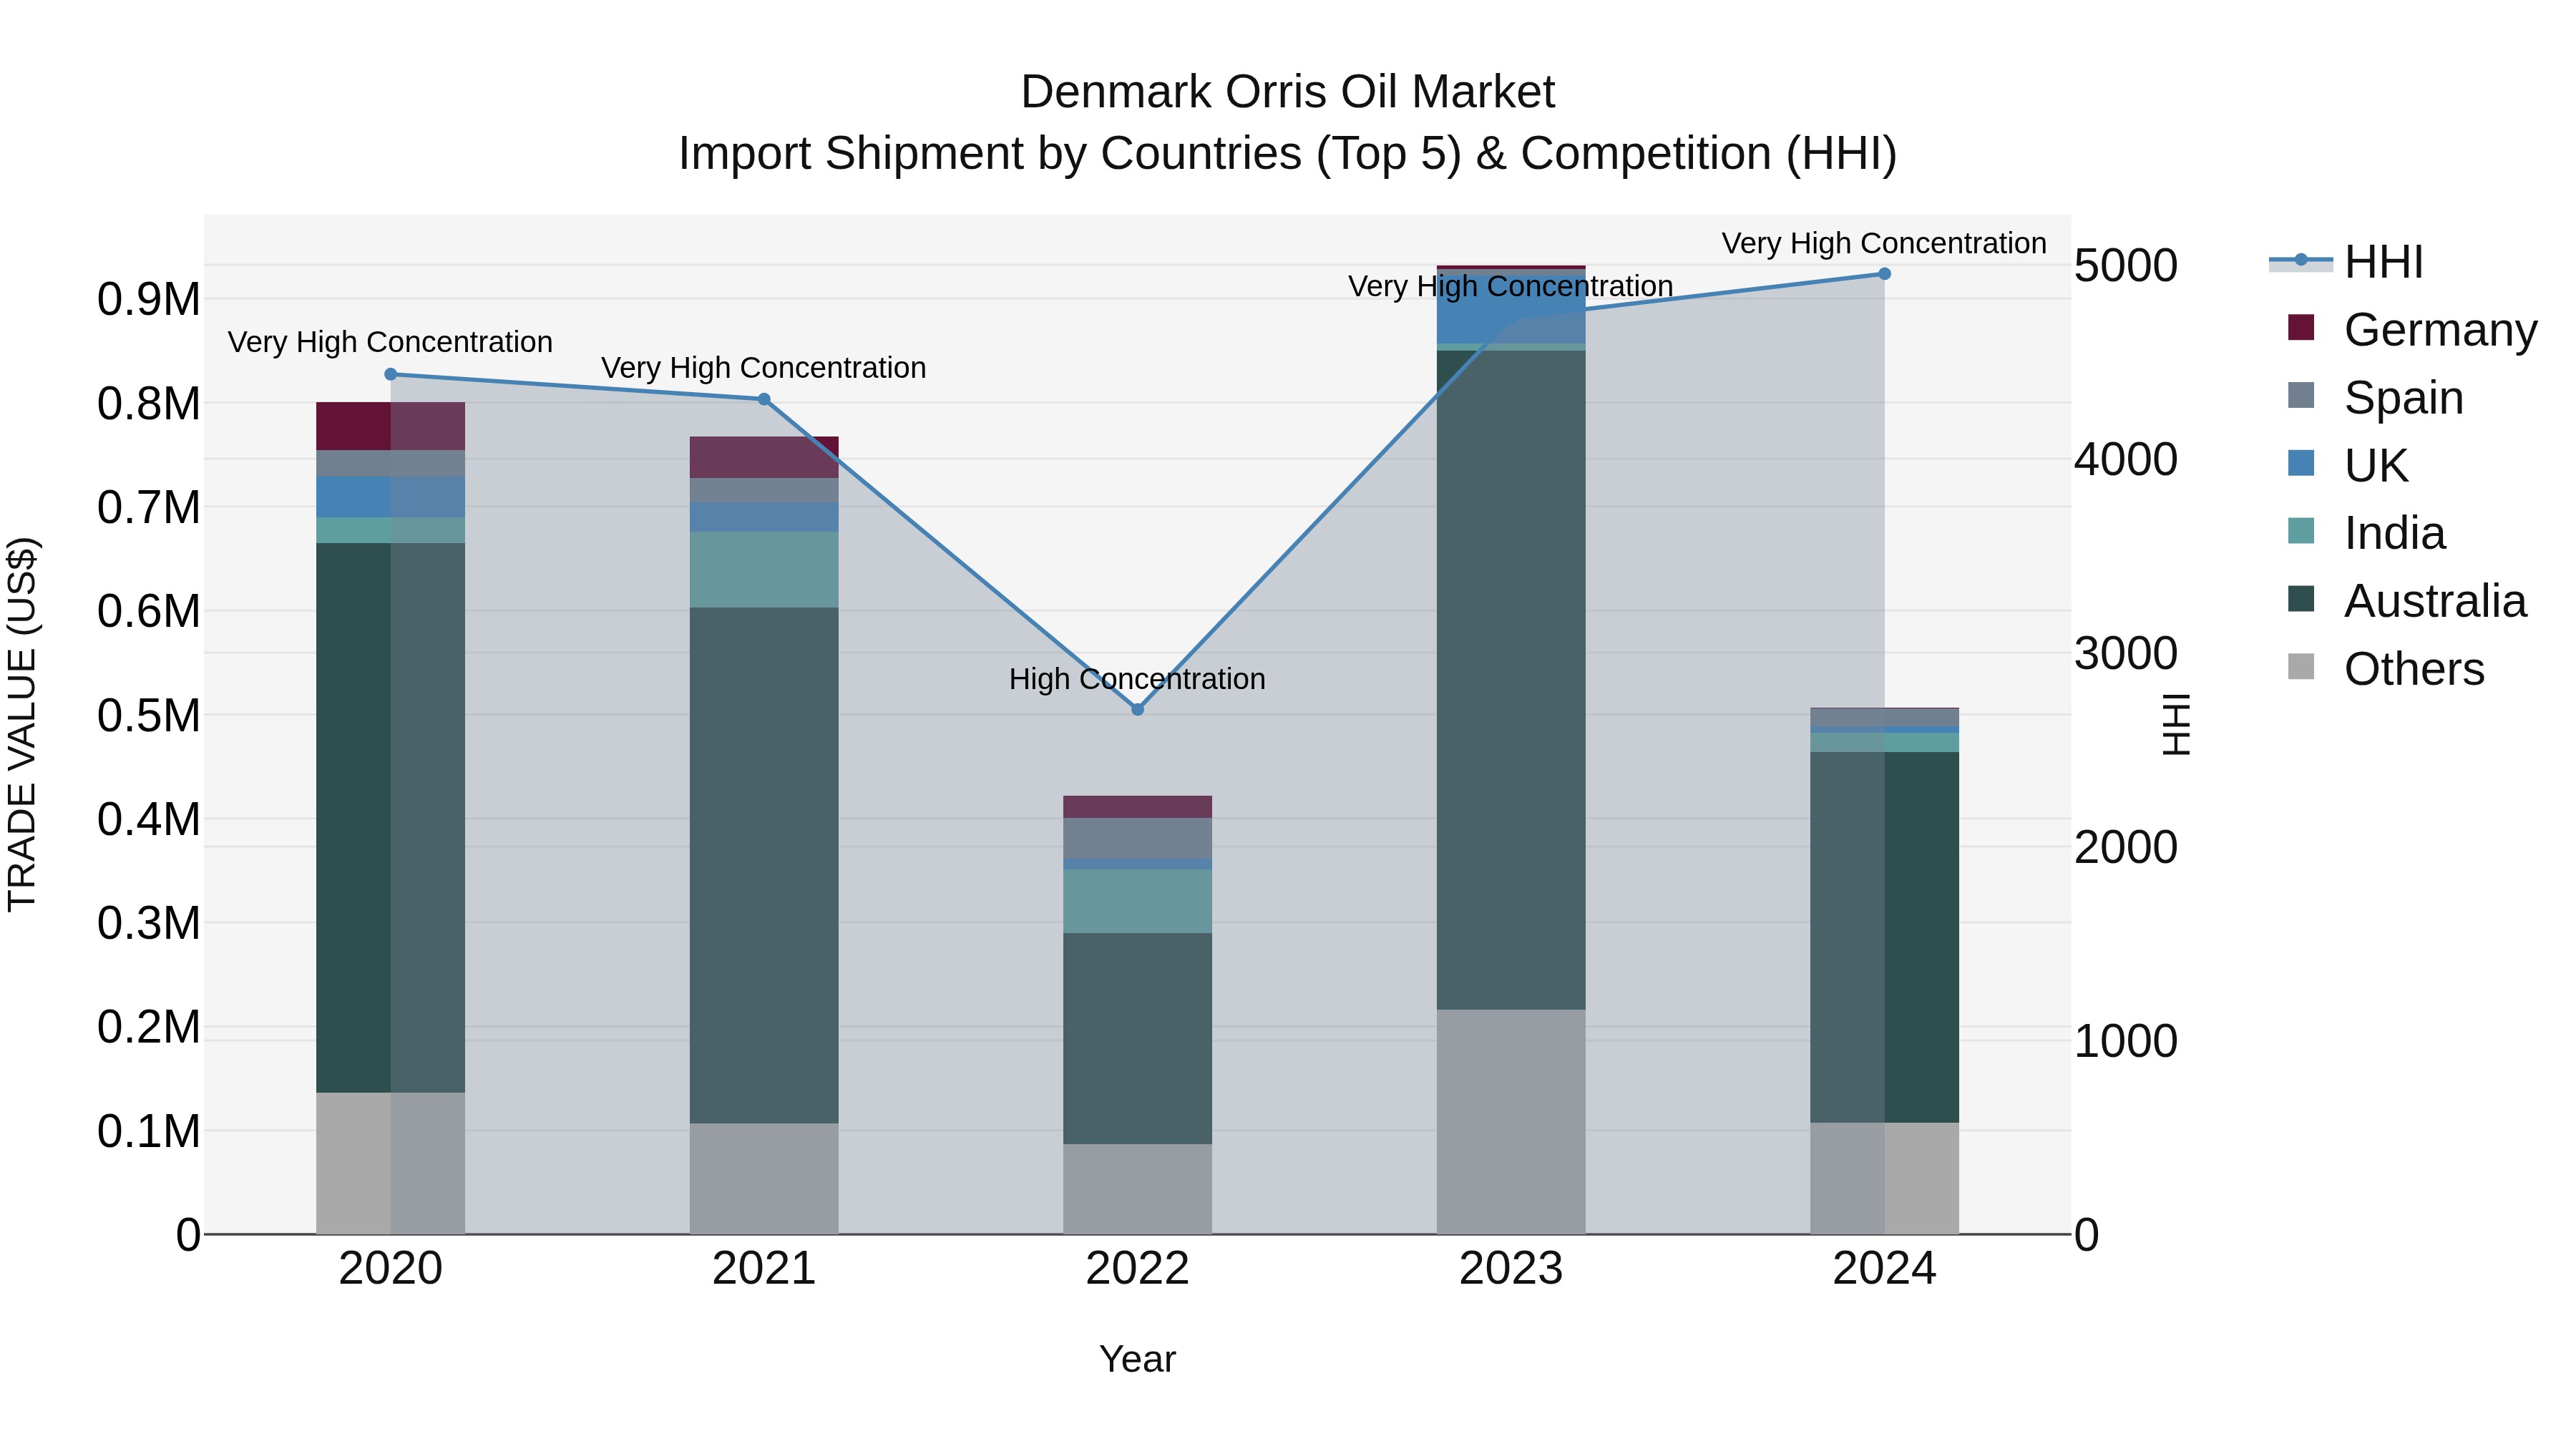Click the 2020 Germany bar segment
Image resolution: width=2576 pixels, height=1449 pixels.
click(x=391, y=427)
